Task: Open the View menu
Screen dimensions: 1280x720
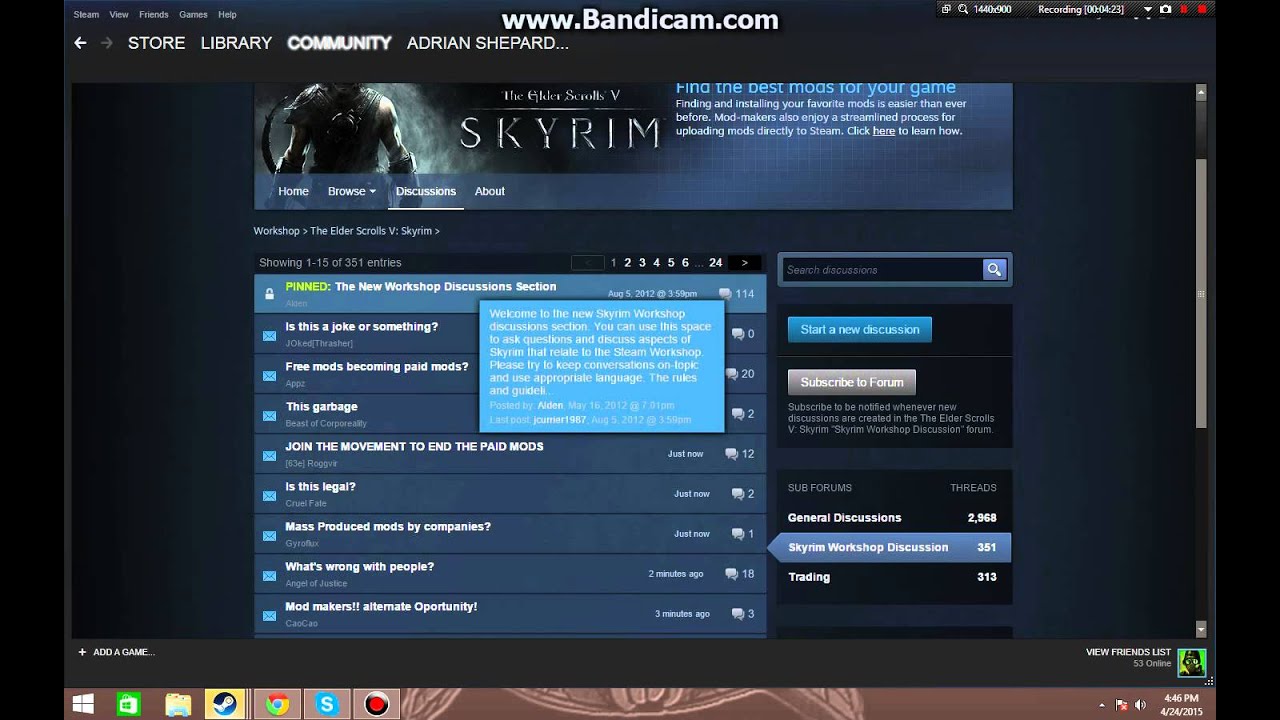Action: 119,15
